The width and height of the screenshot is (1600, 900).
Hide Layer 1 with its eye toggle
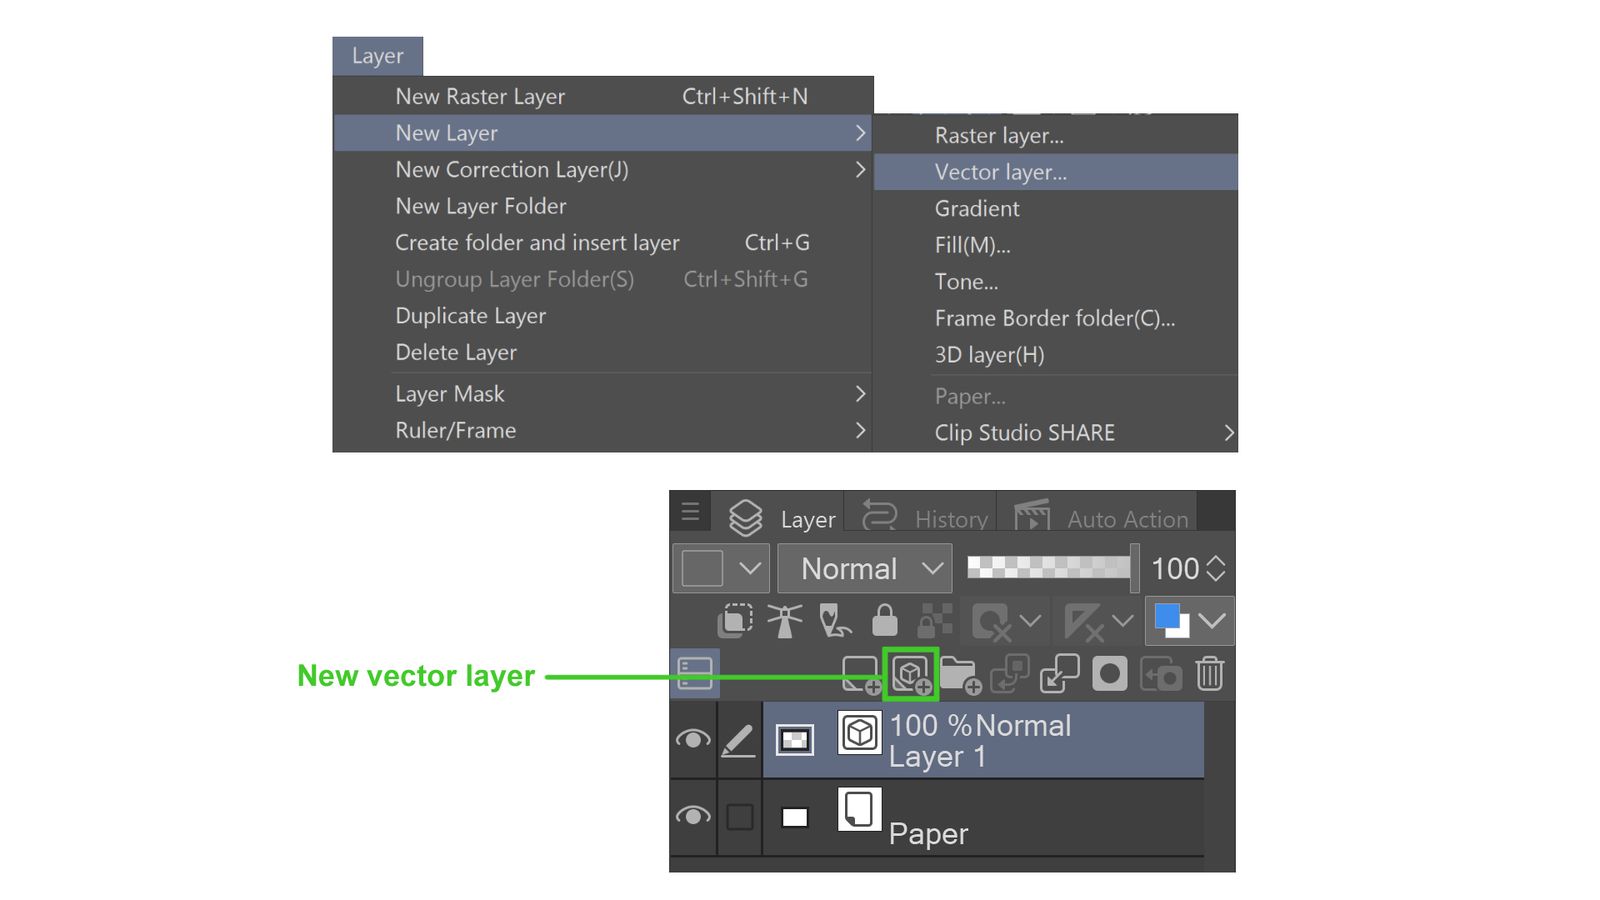pyautogui.click(x=694, y=740)
